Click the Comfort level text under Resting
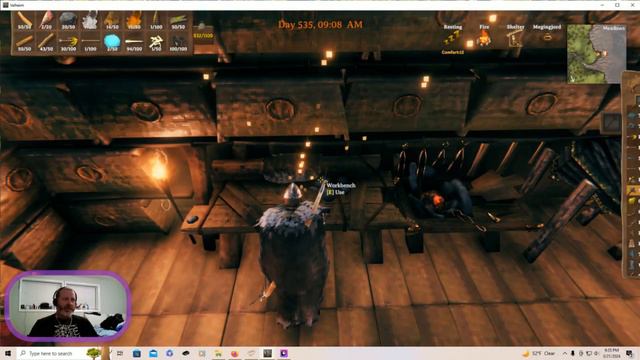The image size is (640, 360). point(453,52)
